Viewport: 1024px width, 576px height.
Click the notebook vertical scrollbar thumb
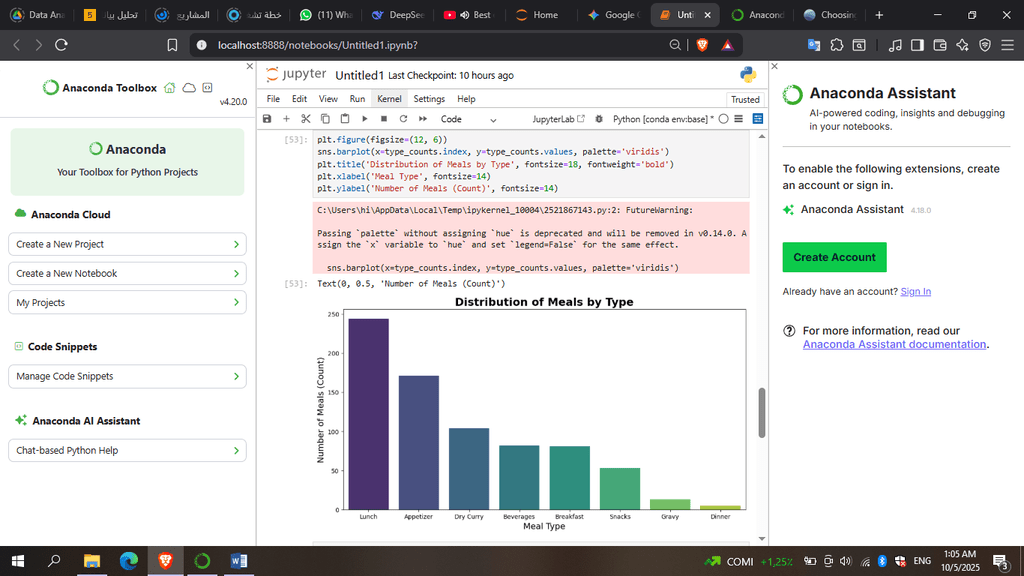tap(762, 412)
